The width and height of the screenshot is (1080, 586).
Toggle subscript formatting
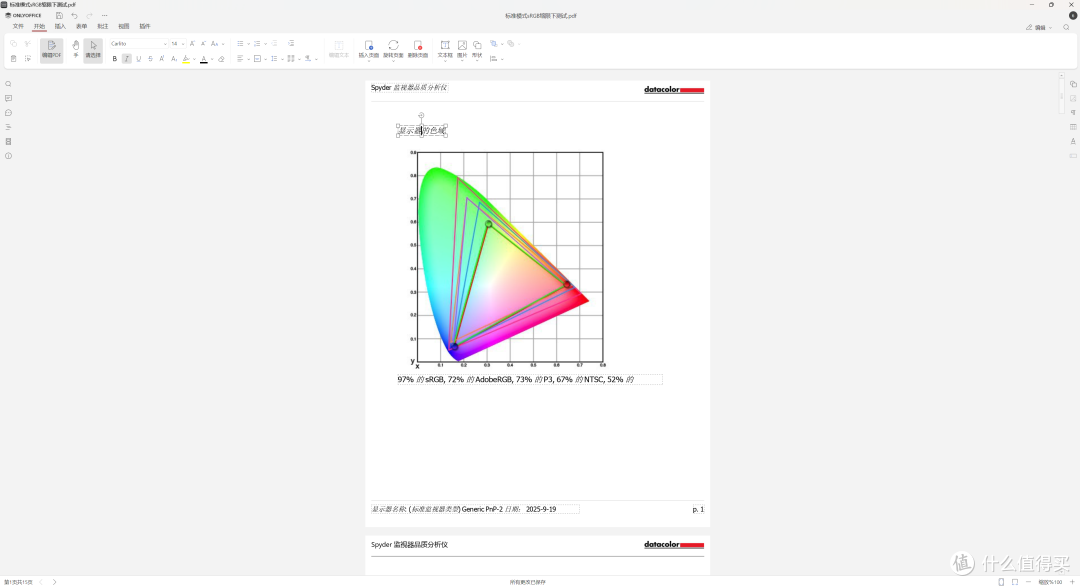[174, 59]
